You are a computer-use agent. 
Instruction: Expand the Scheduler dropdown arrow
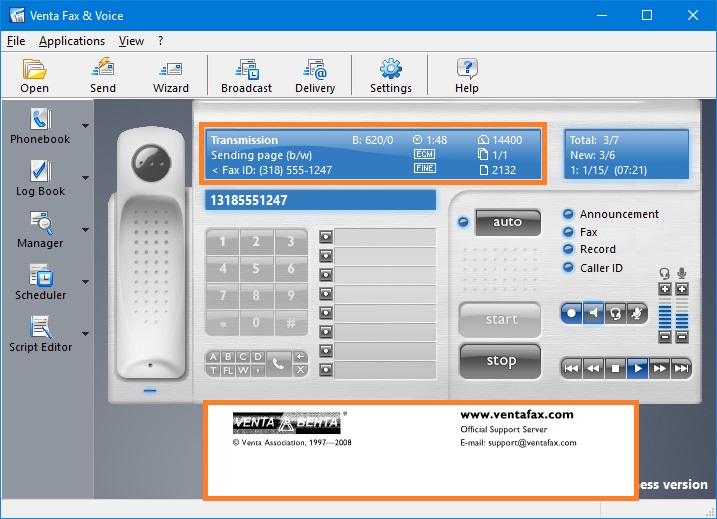point(86,282)
